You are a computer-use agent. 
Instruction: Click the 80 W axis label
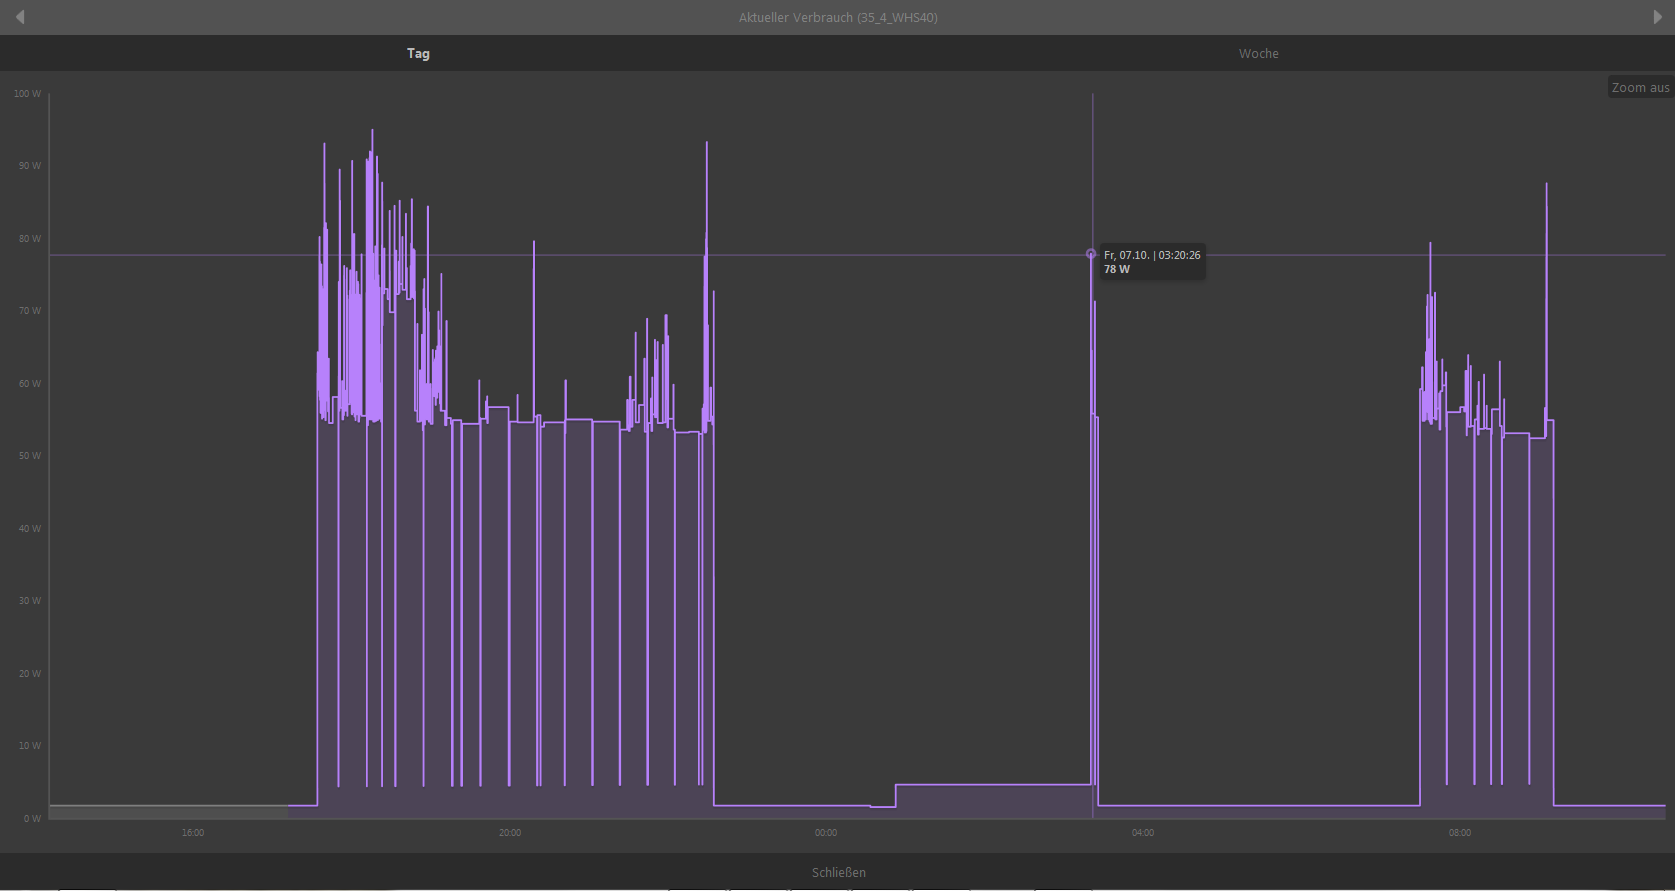point(29,239)
